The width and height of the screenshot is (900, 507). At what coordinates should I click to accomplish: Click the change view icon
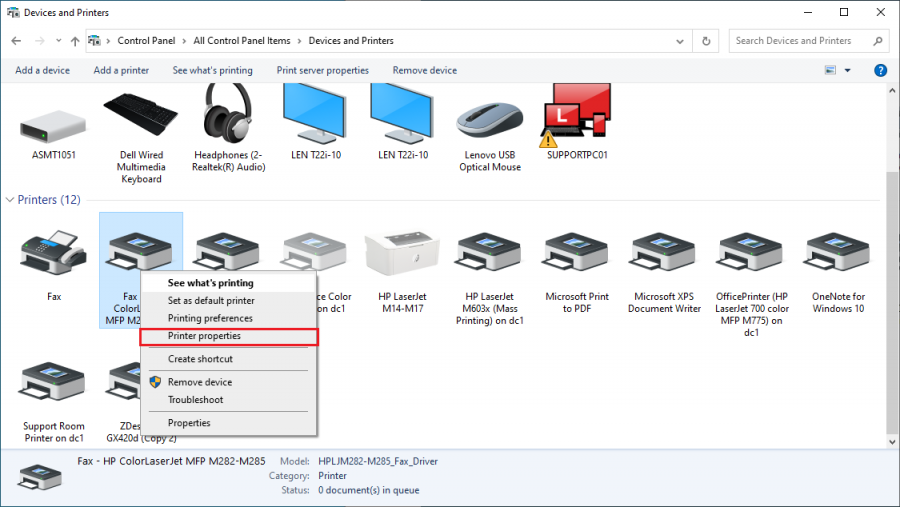[x=830, y=70]
